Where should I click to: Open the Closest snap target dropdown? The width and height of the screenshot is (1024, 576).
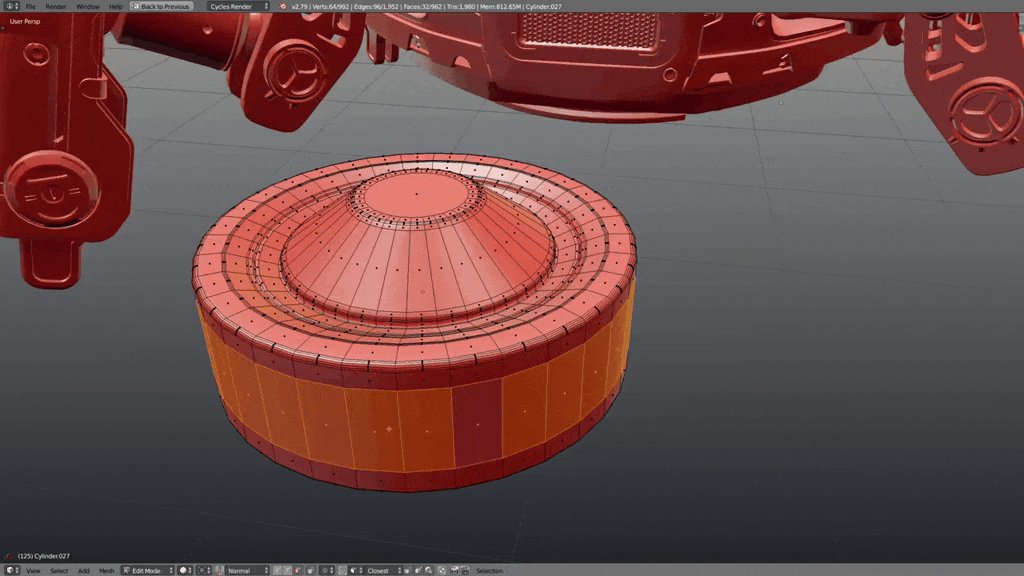tap(383, 570)
